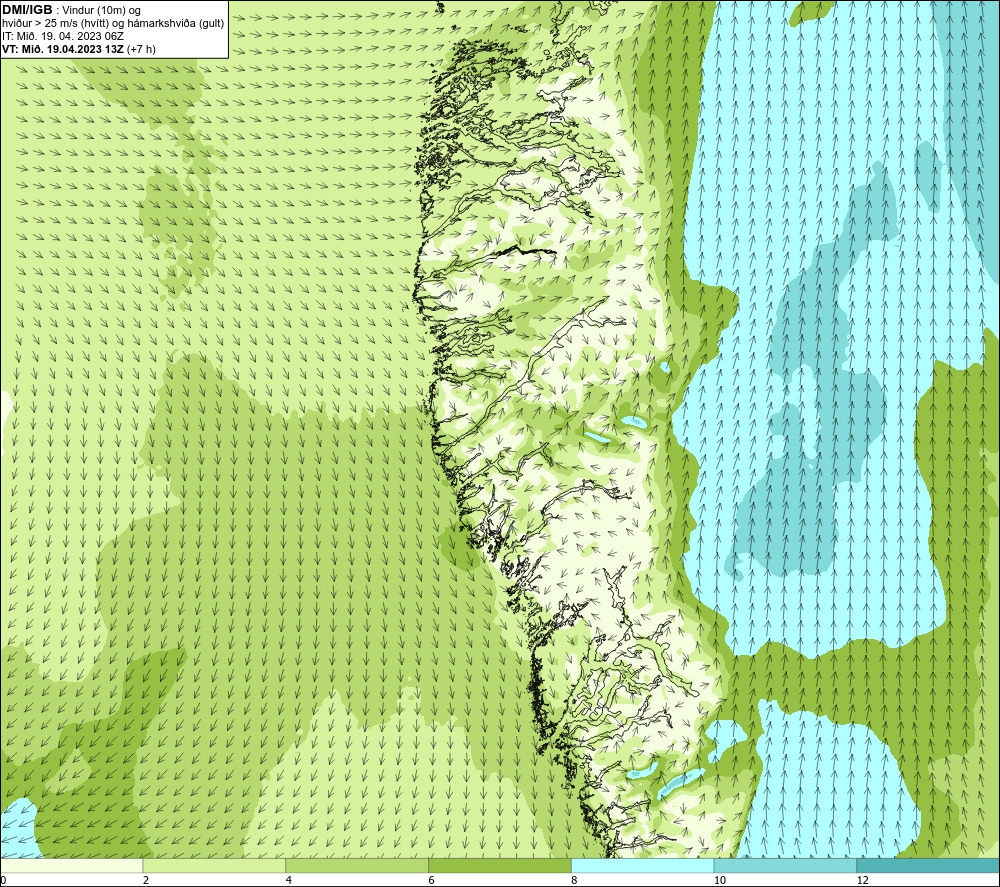Click the colorbar label '6'
The height and width of the screenshot is (887, 1000).
[432, 880]
